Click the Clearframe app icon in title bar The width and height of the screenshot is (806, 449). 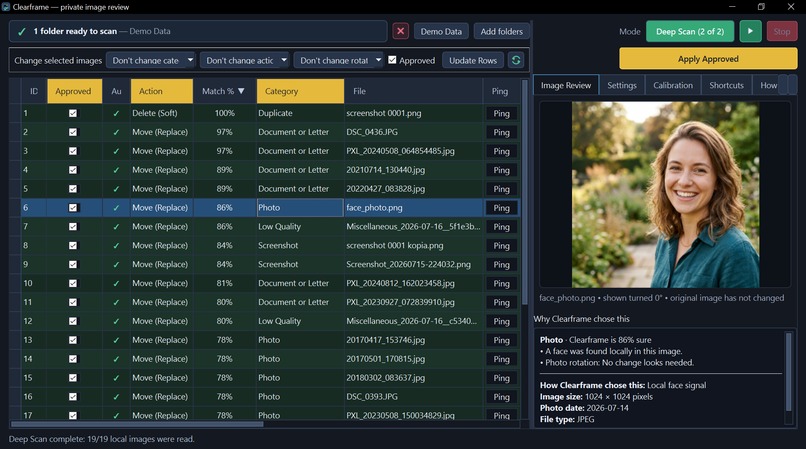coord(6,7)
